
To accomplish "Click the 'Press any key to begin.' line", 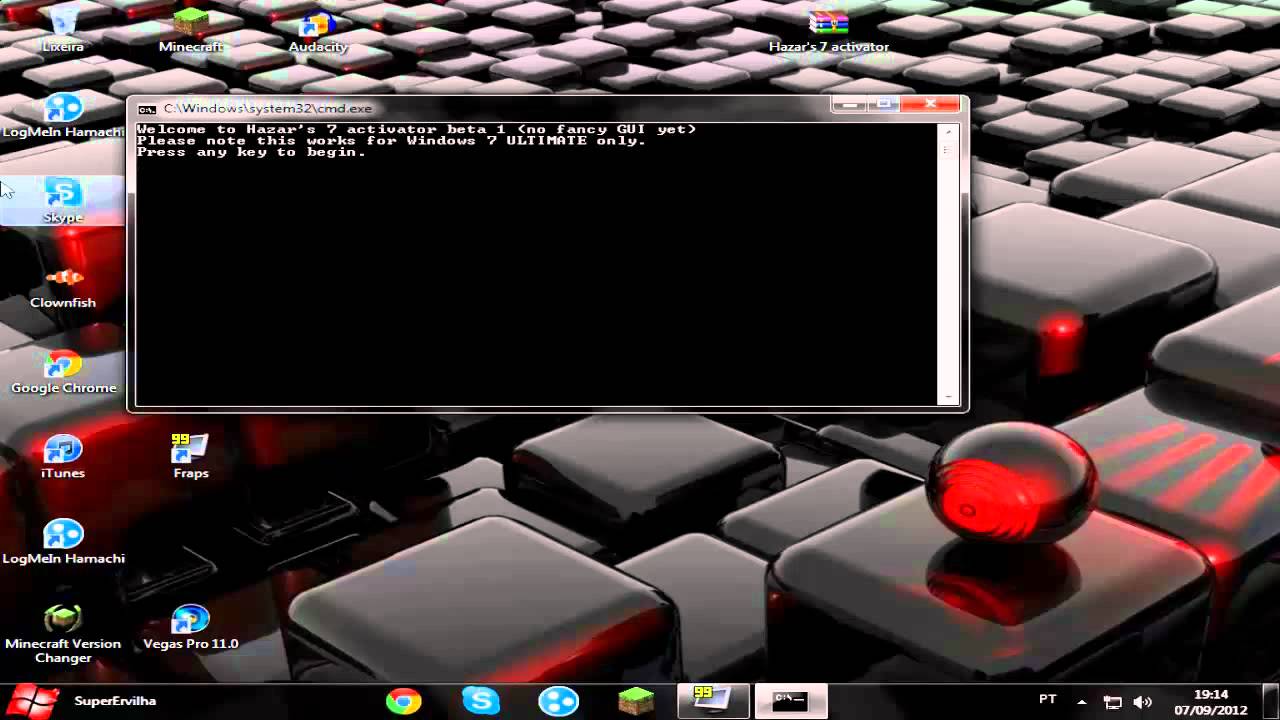I will 251,153.
